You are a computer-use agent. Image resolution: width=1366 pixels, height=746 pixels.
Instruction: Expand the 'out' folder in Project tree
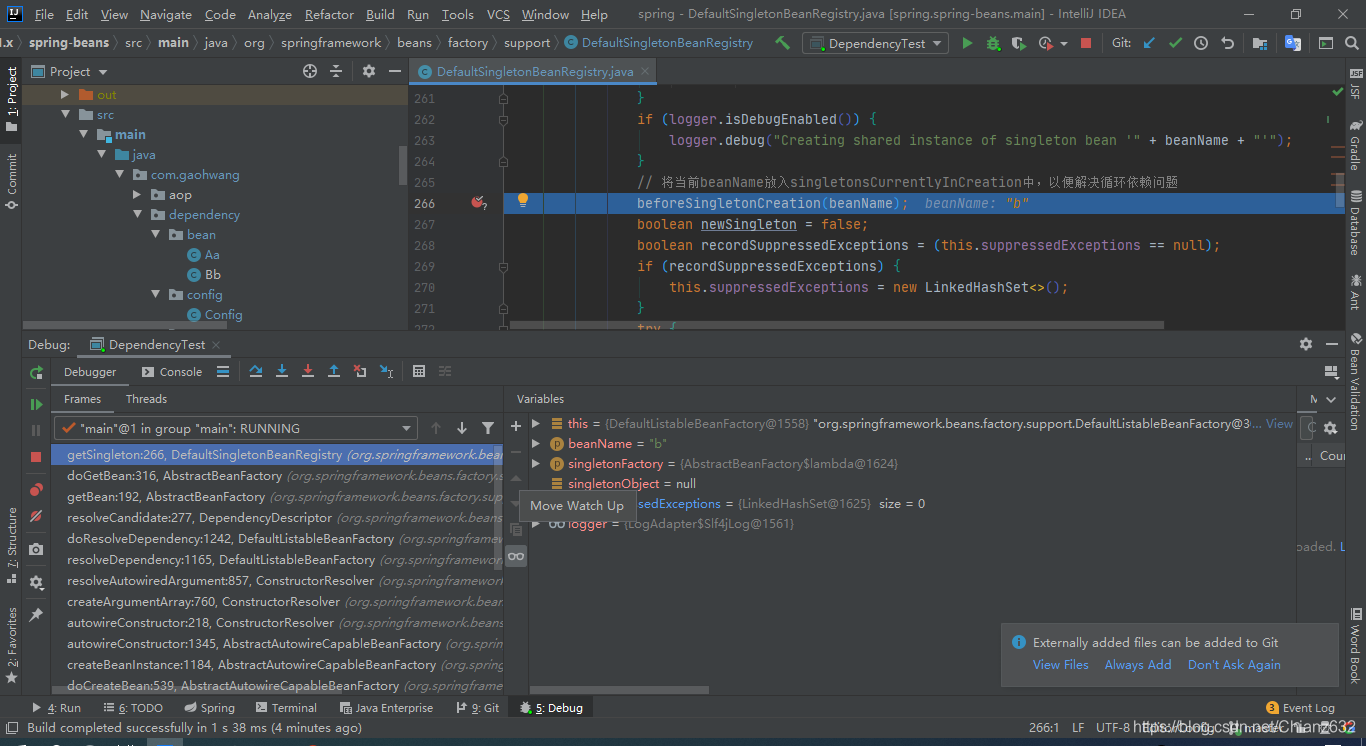[x=65, y=95]
